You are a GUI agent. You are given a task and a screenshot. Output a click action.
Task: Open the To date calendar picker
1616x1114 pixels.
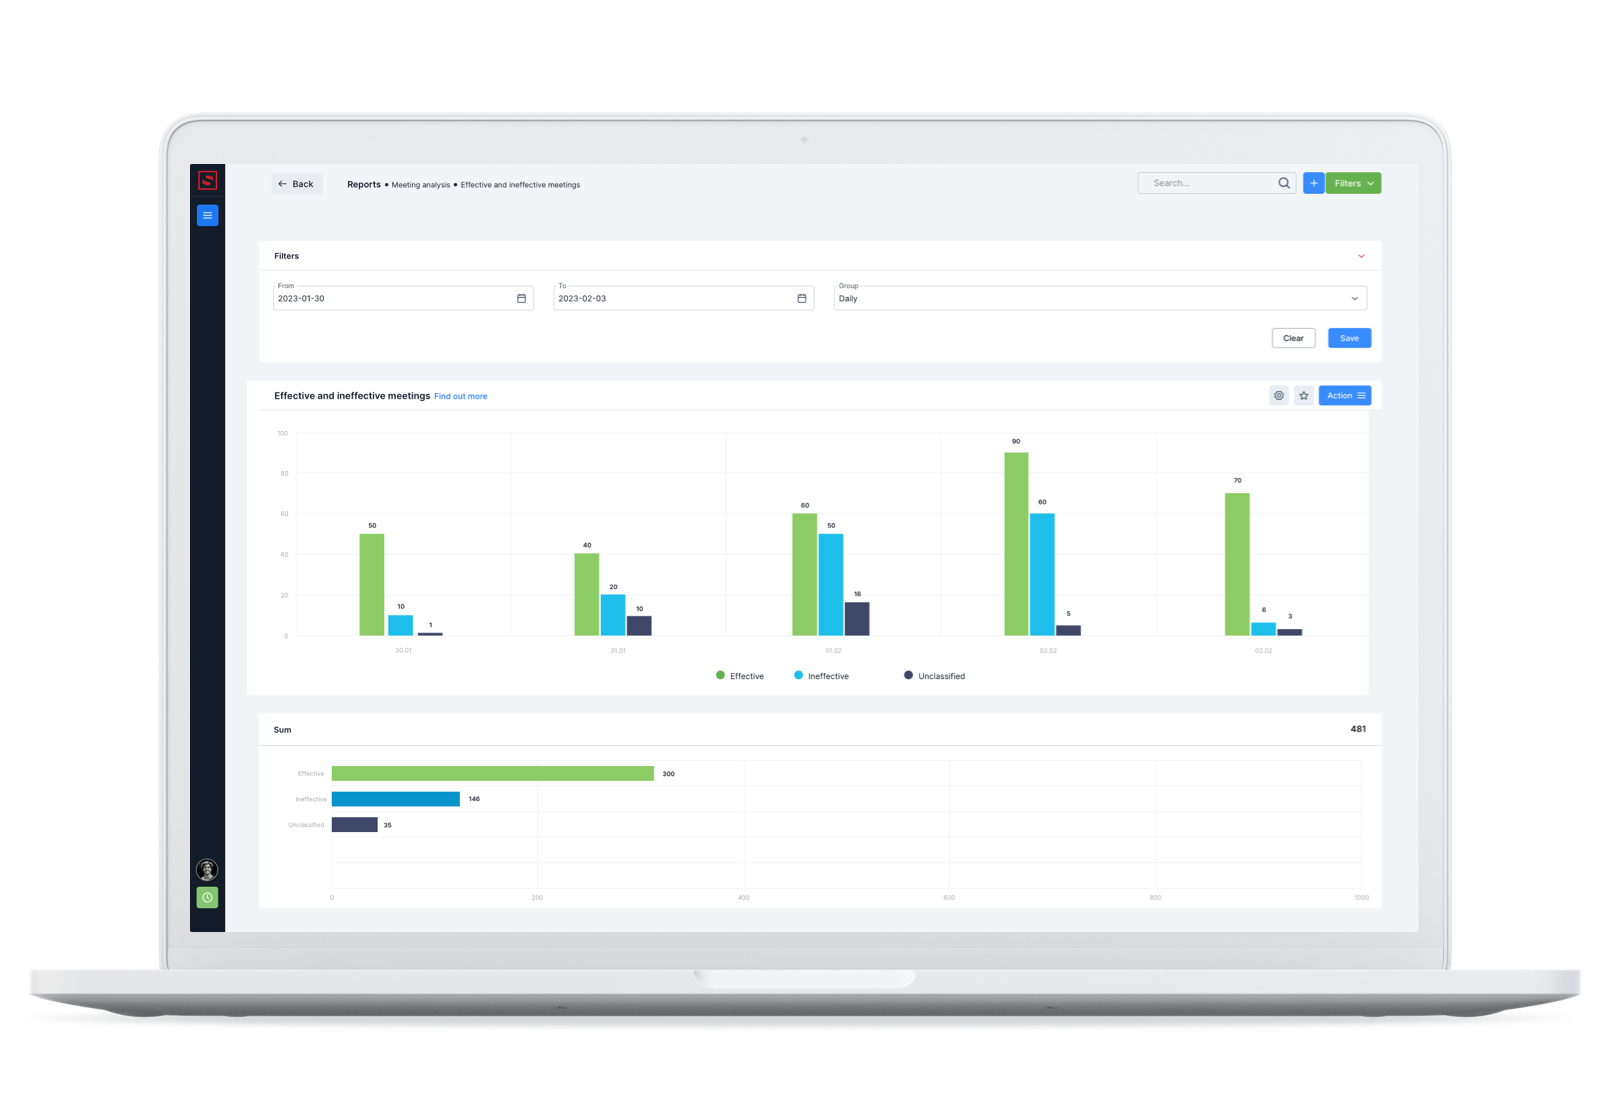[802, 298]
